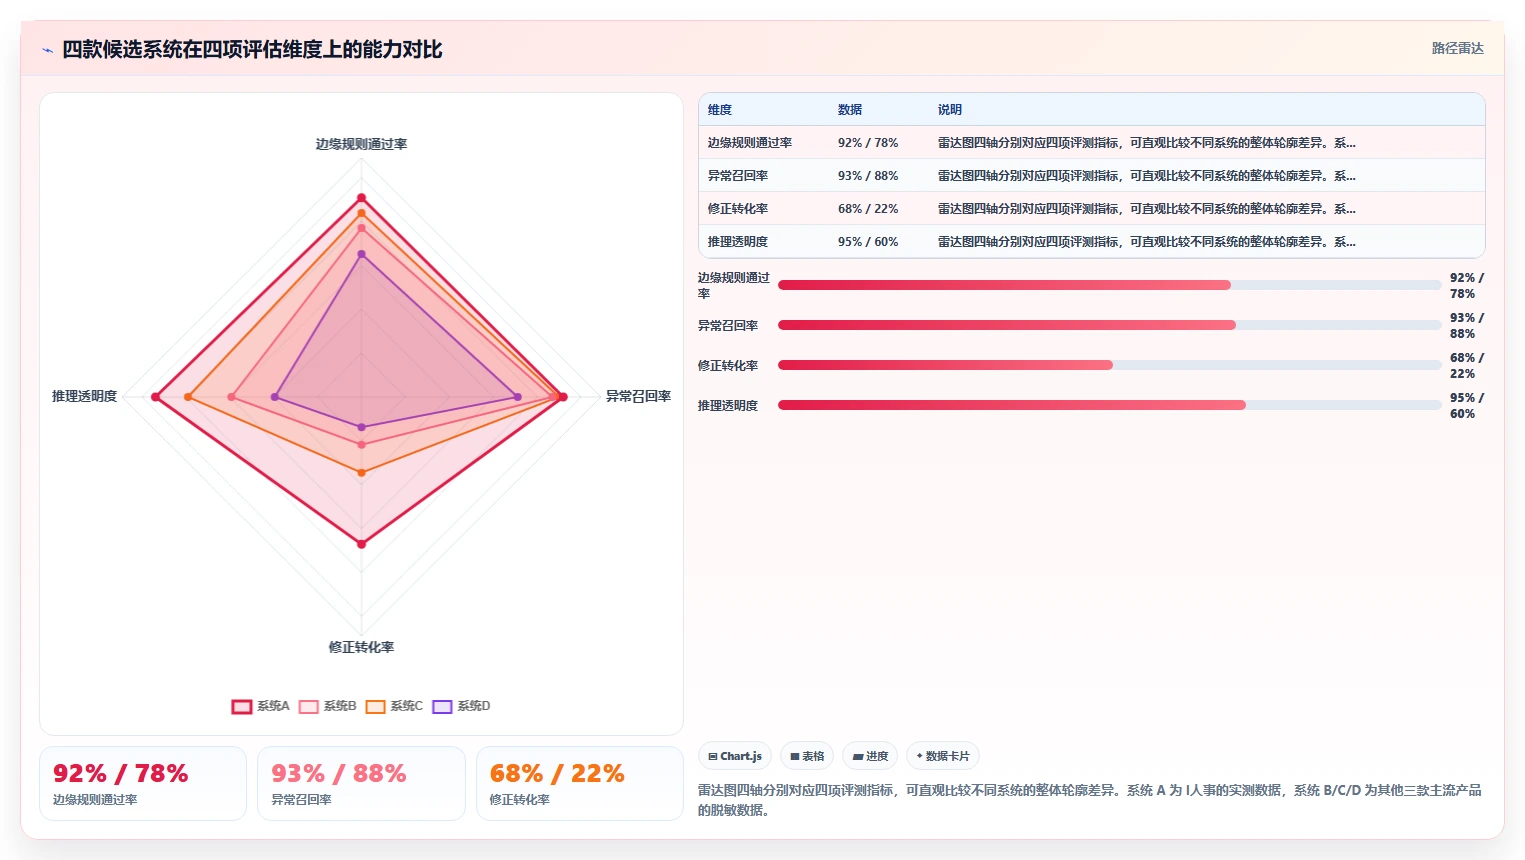The width and height of the screenshot is (1525, 860).
Task: Select the 表格 tag chip
Action: pos(807,756)
